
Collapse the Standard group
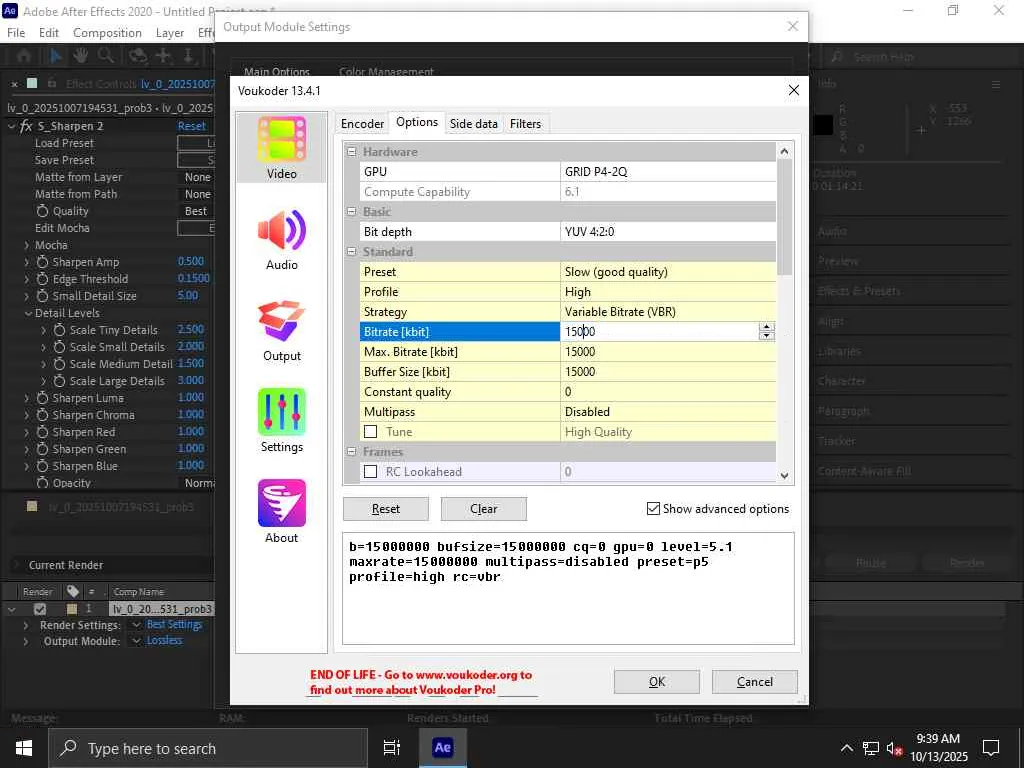[351, 251]
